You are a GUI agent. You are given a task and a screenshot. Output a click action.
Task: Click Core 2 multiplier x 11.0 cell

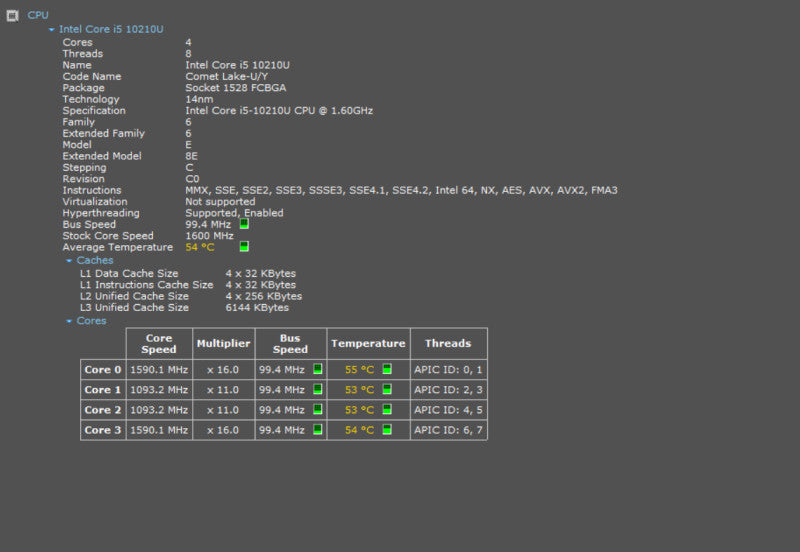click(223, 410)
